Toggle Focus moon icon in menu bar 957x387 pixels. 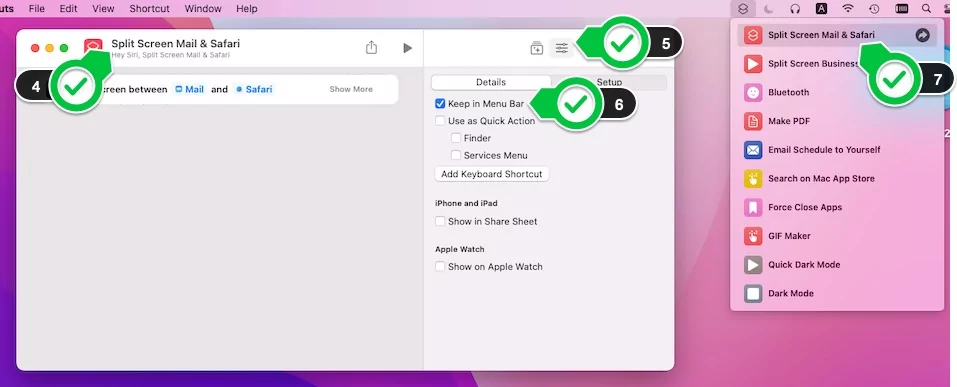(x=769, y=9)
